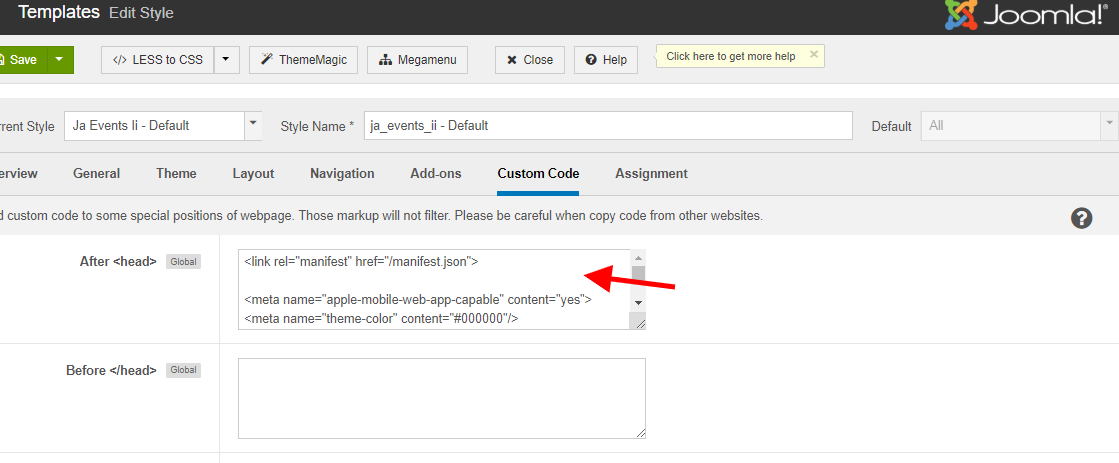1119x463 pixels.
Task: Expand the LESS to CSS dropdown arrow
Action: (227, 60)
